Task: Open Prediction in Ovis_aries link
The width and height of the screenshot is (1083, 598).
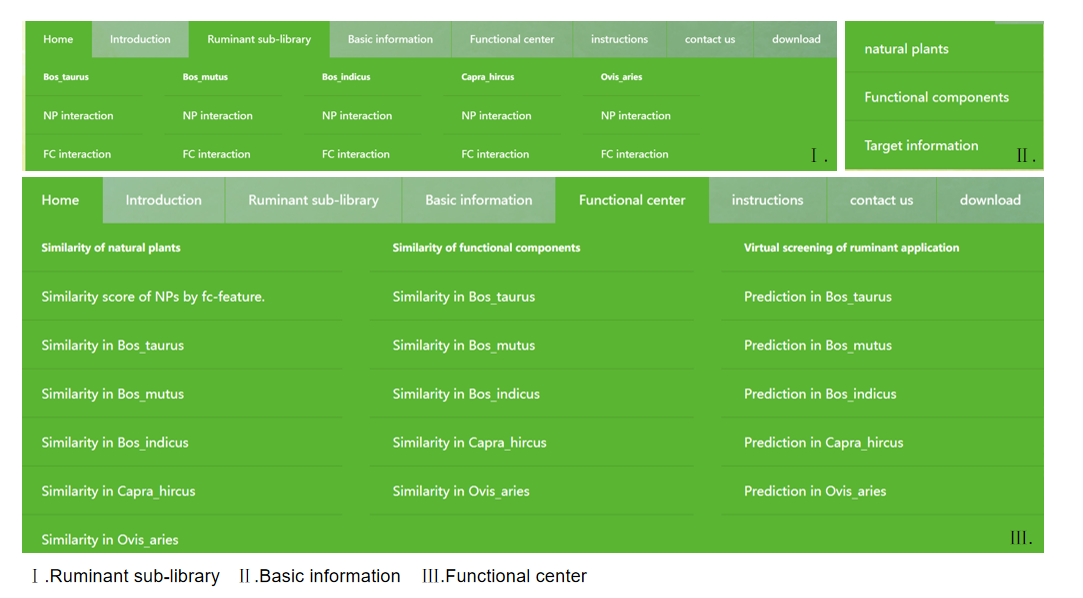Action: pyautogui.click(x=815, y=492)
